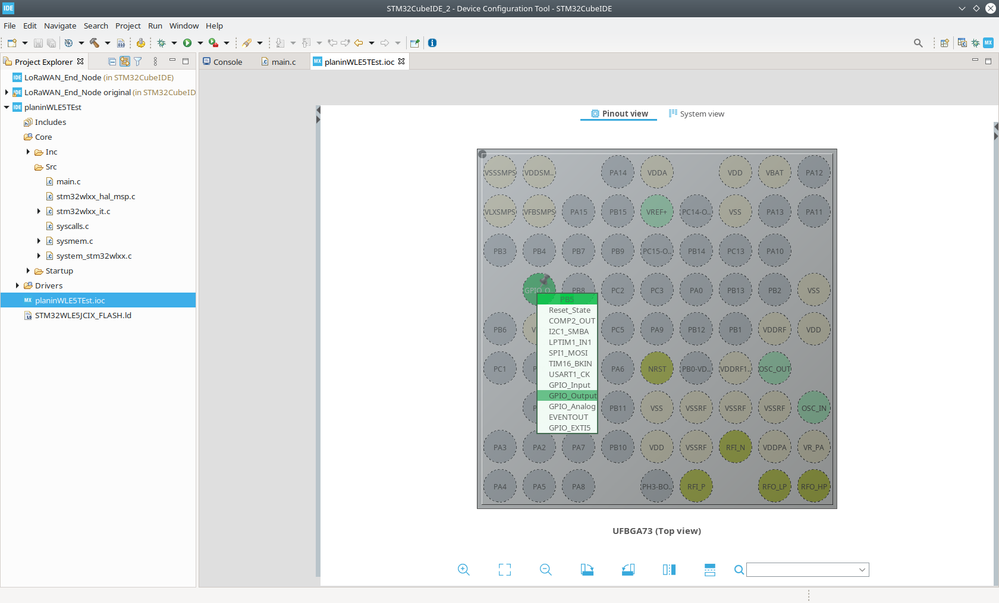
Task: Rotate the chip clockwise
Action: tap(587, 570)
